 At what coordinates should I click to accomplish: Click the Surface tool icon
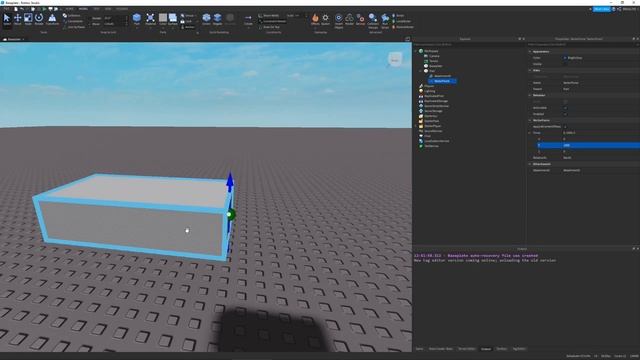click(x=173, y=19)
